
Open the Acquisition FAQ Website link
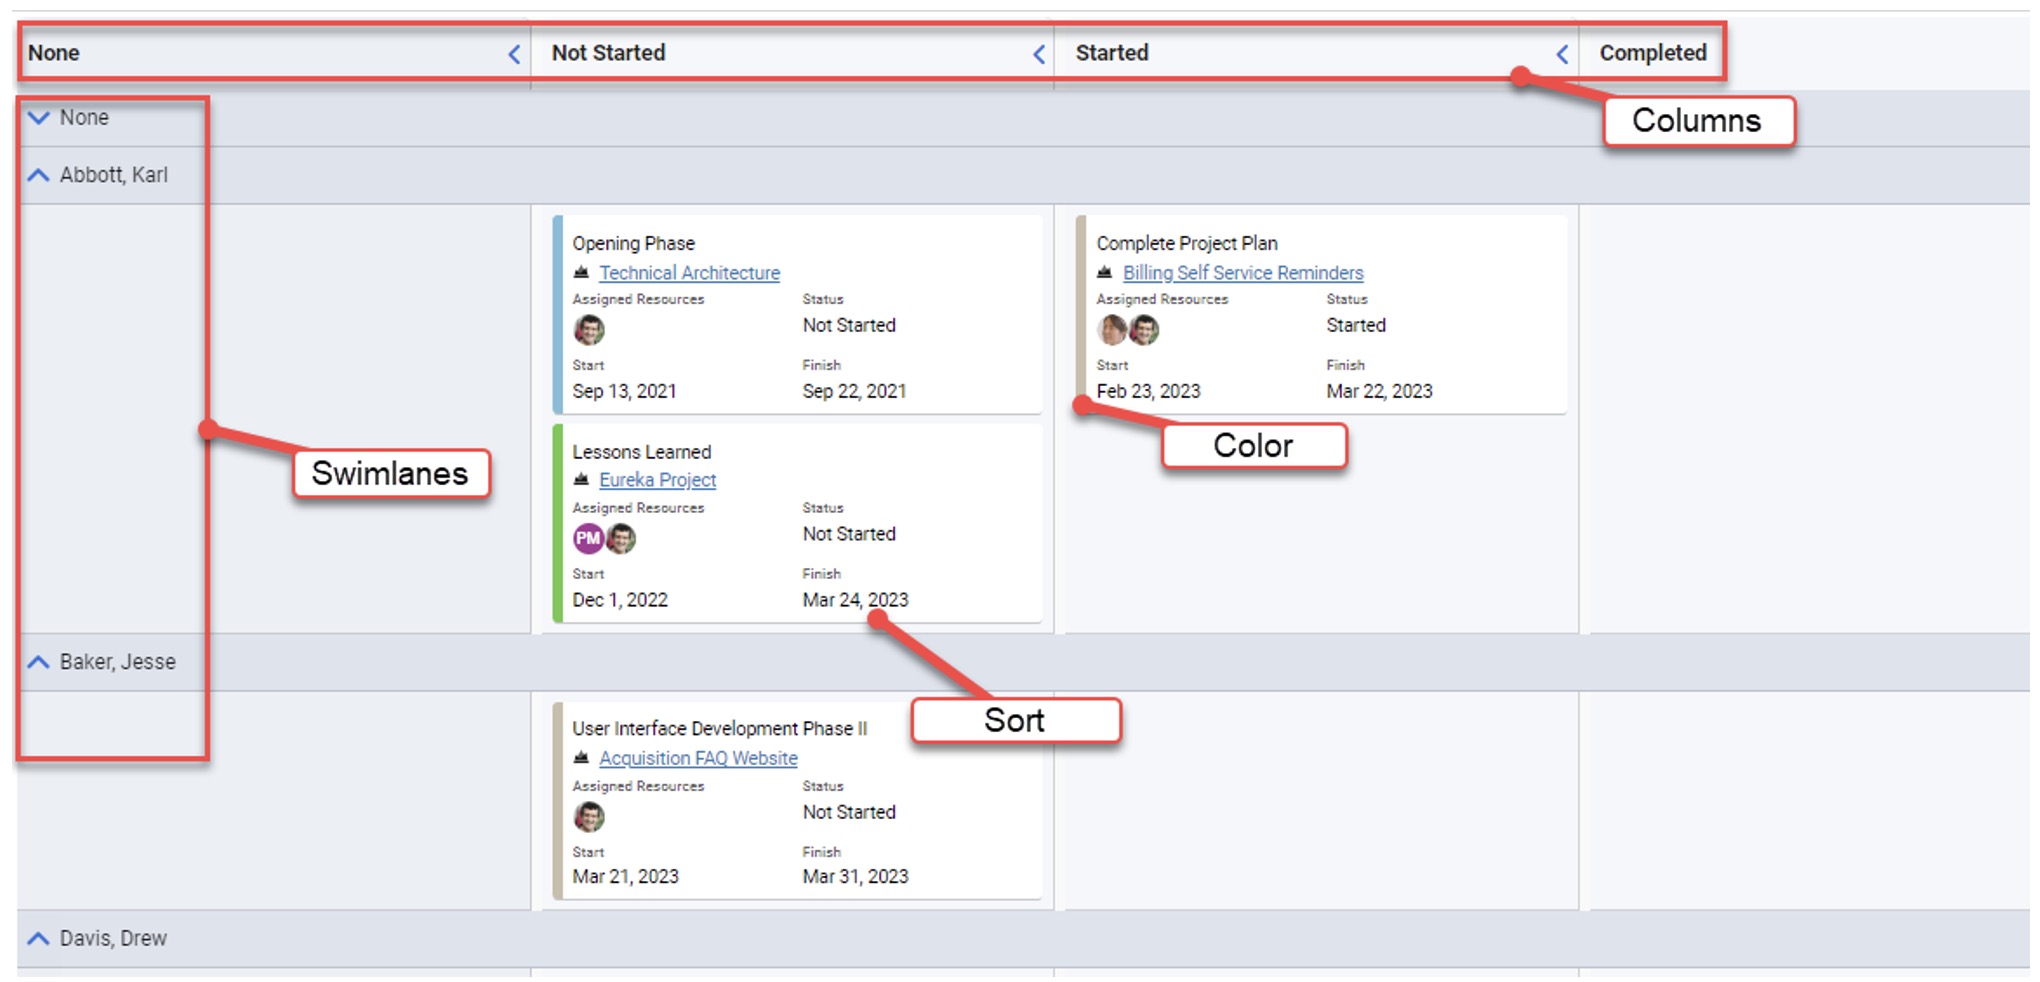(698, 758)
